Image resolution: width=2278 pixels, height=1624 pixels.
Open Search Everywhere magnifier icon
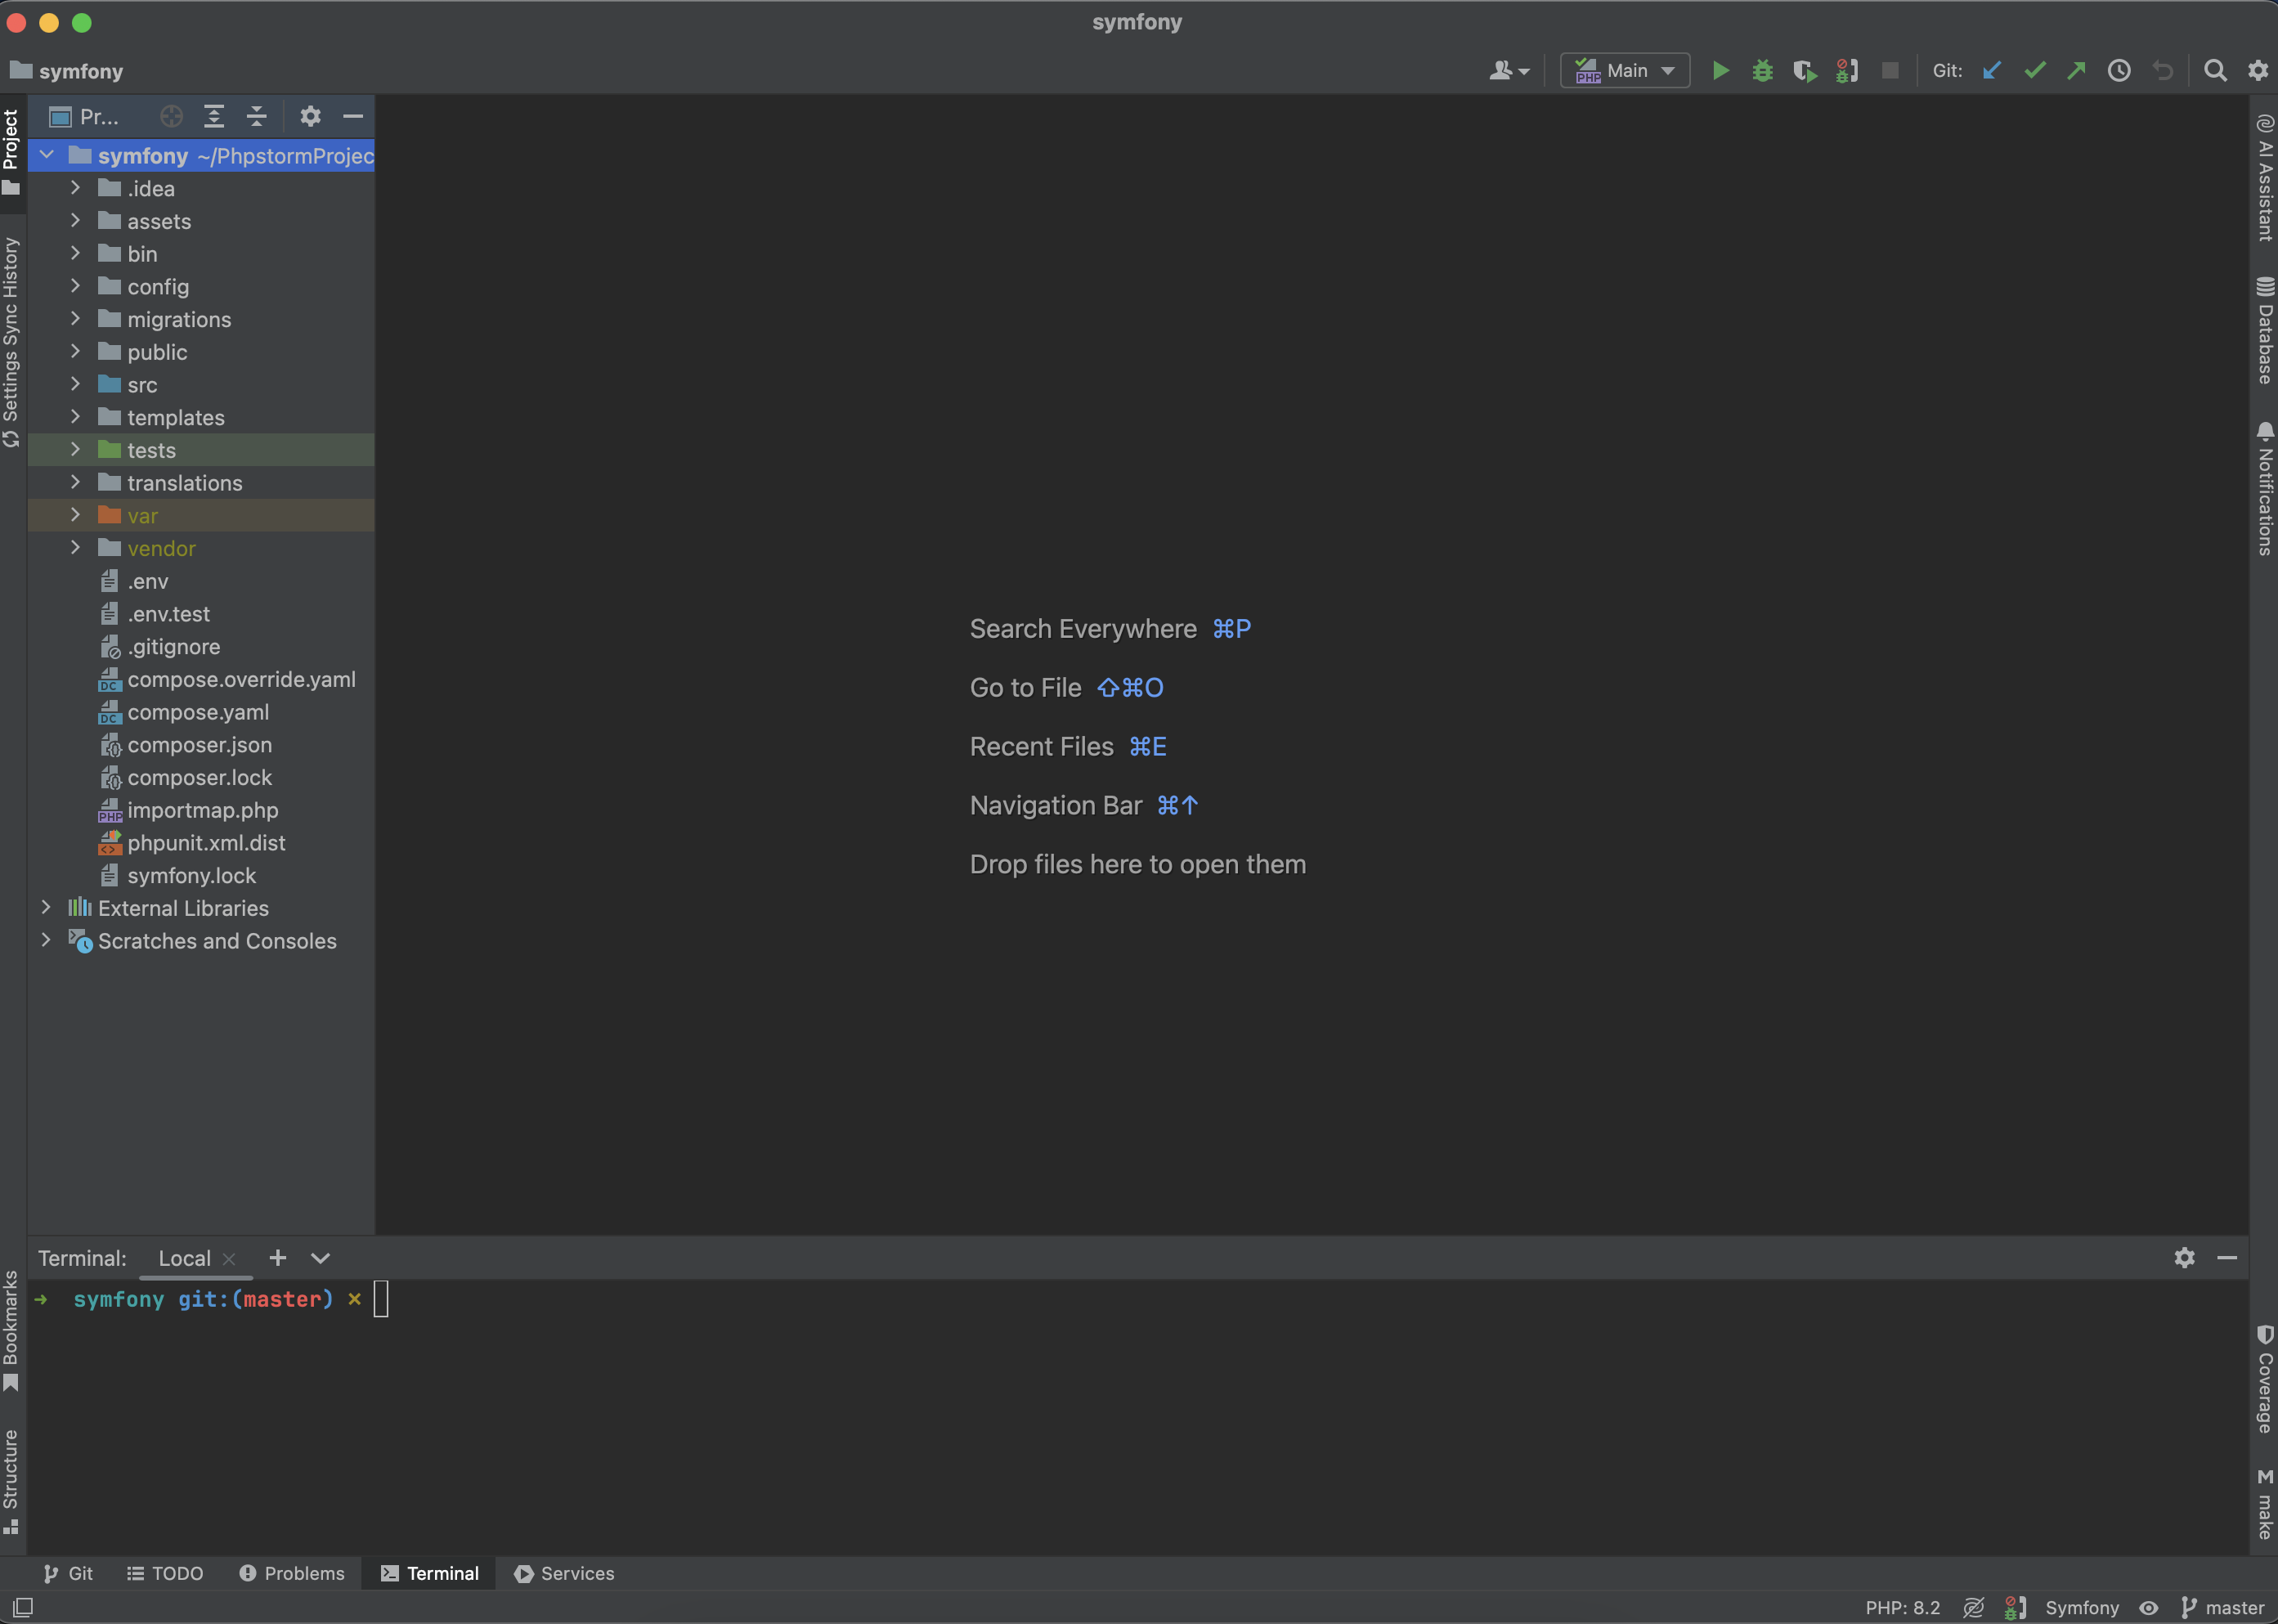2214,70
